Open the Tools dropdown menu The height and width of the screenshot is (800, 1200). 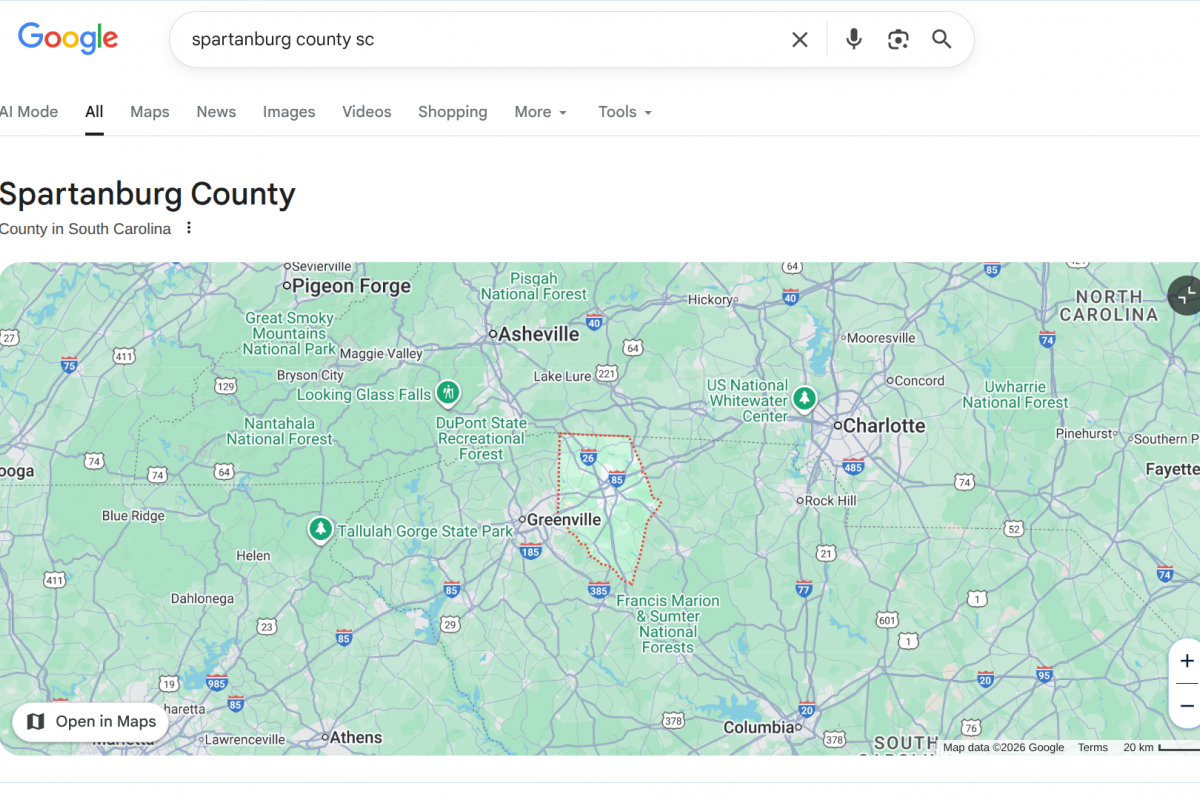pos(625,112)
